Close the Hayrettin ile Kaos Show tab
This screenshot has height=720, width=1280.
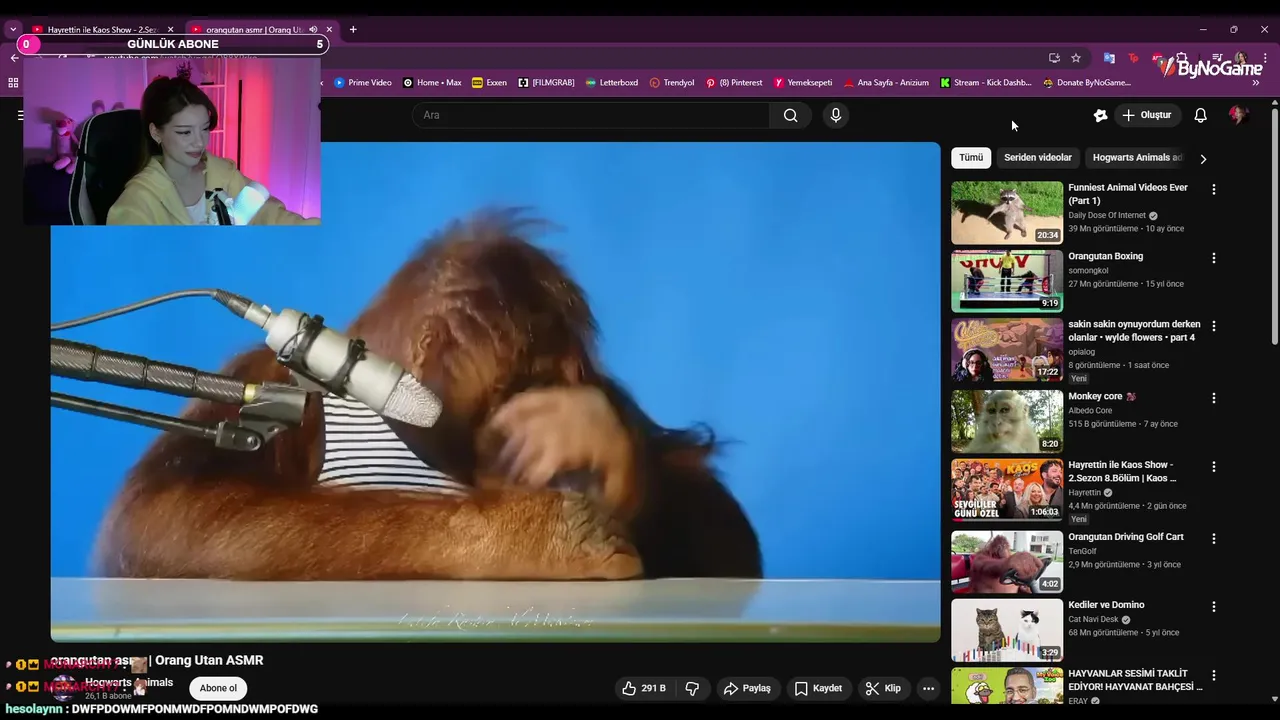pyautogui.click(x=170, y=30)
